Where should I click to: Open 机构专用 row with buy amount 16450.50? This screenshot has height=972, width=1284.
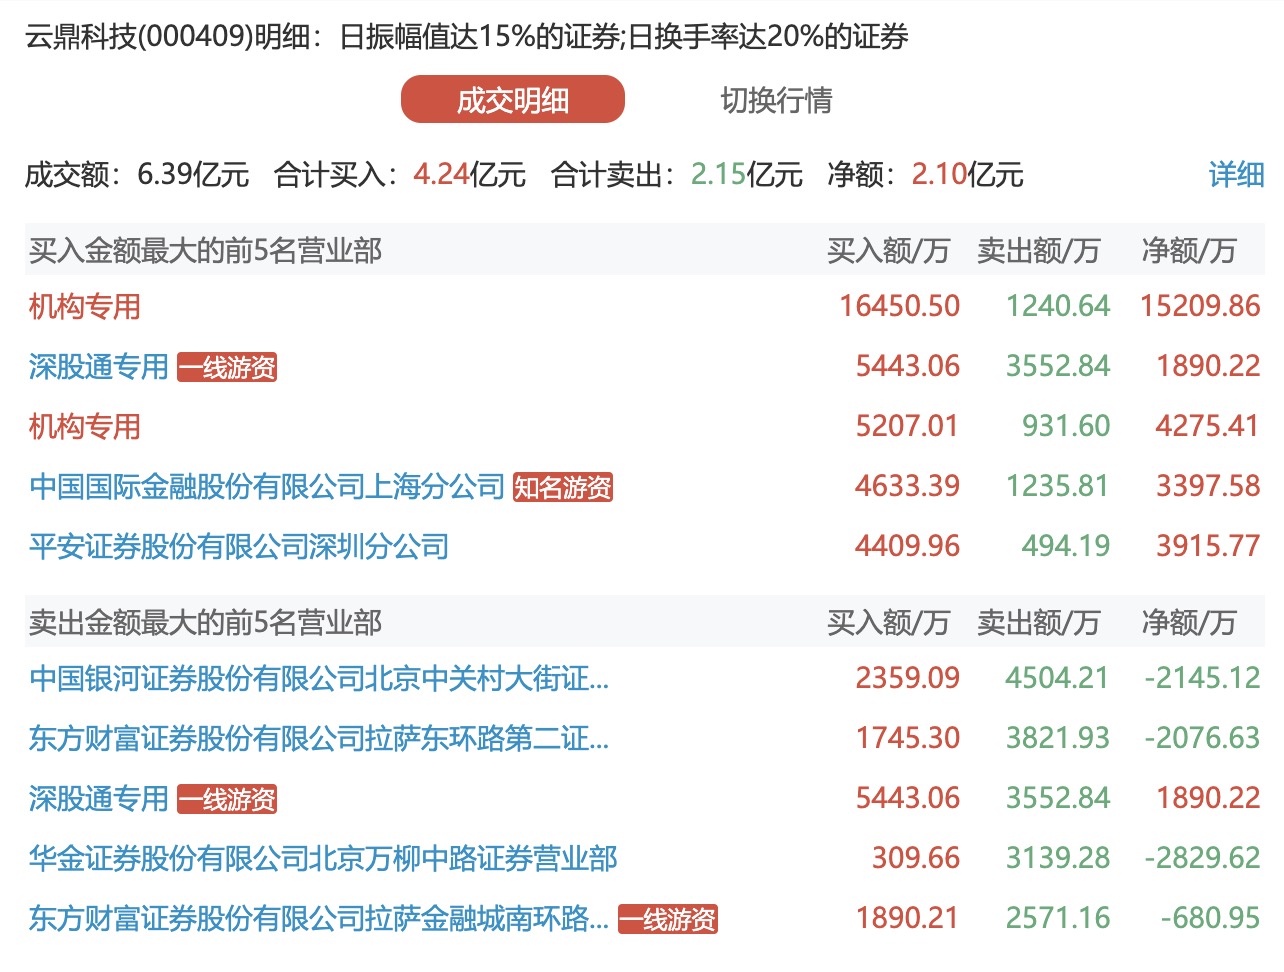tap(85, 307)
